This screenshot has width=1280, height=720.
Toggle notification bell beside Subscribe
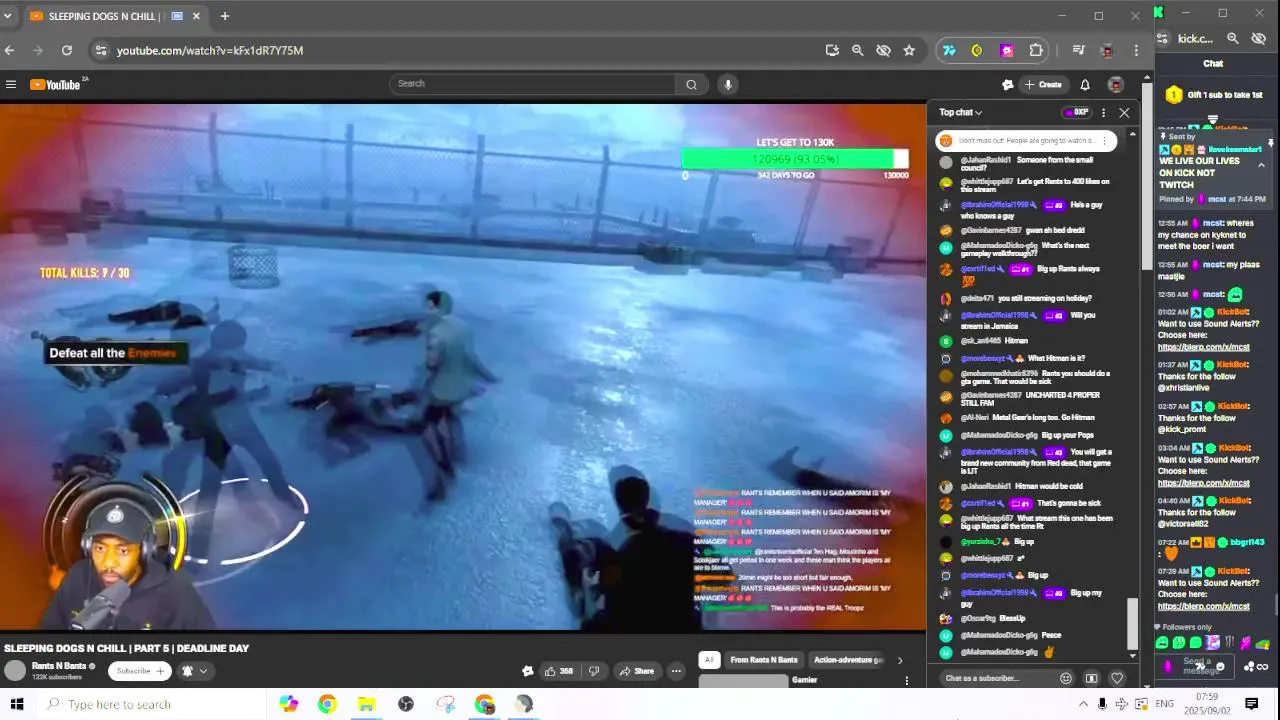[x=187, y=671]
